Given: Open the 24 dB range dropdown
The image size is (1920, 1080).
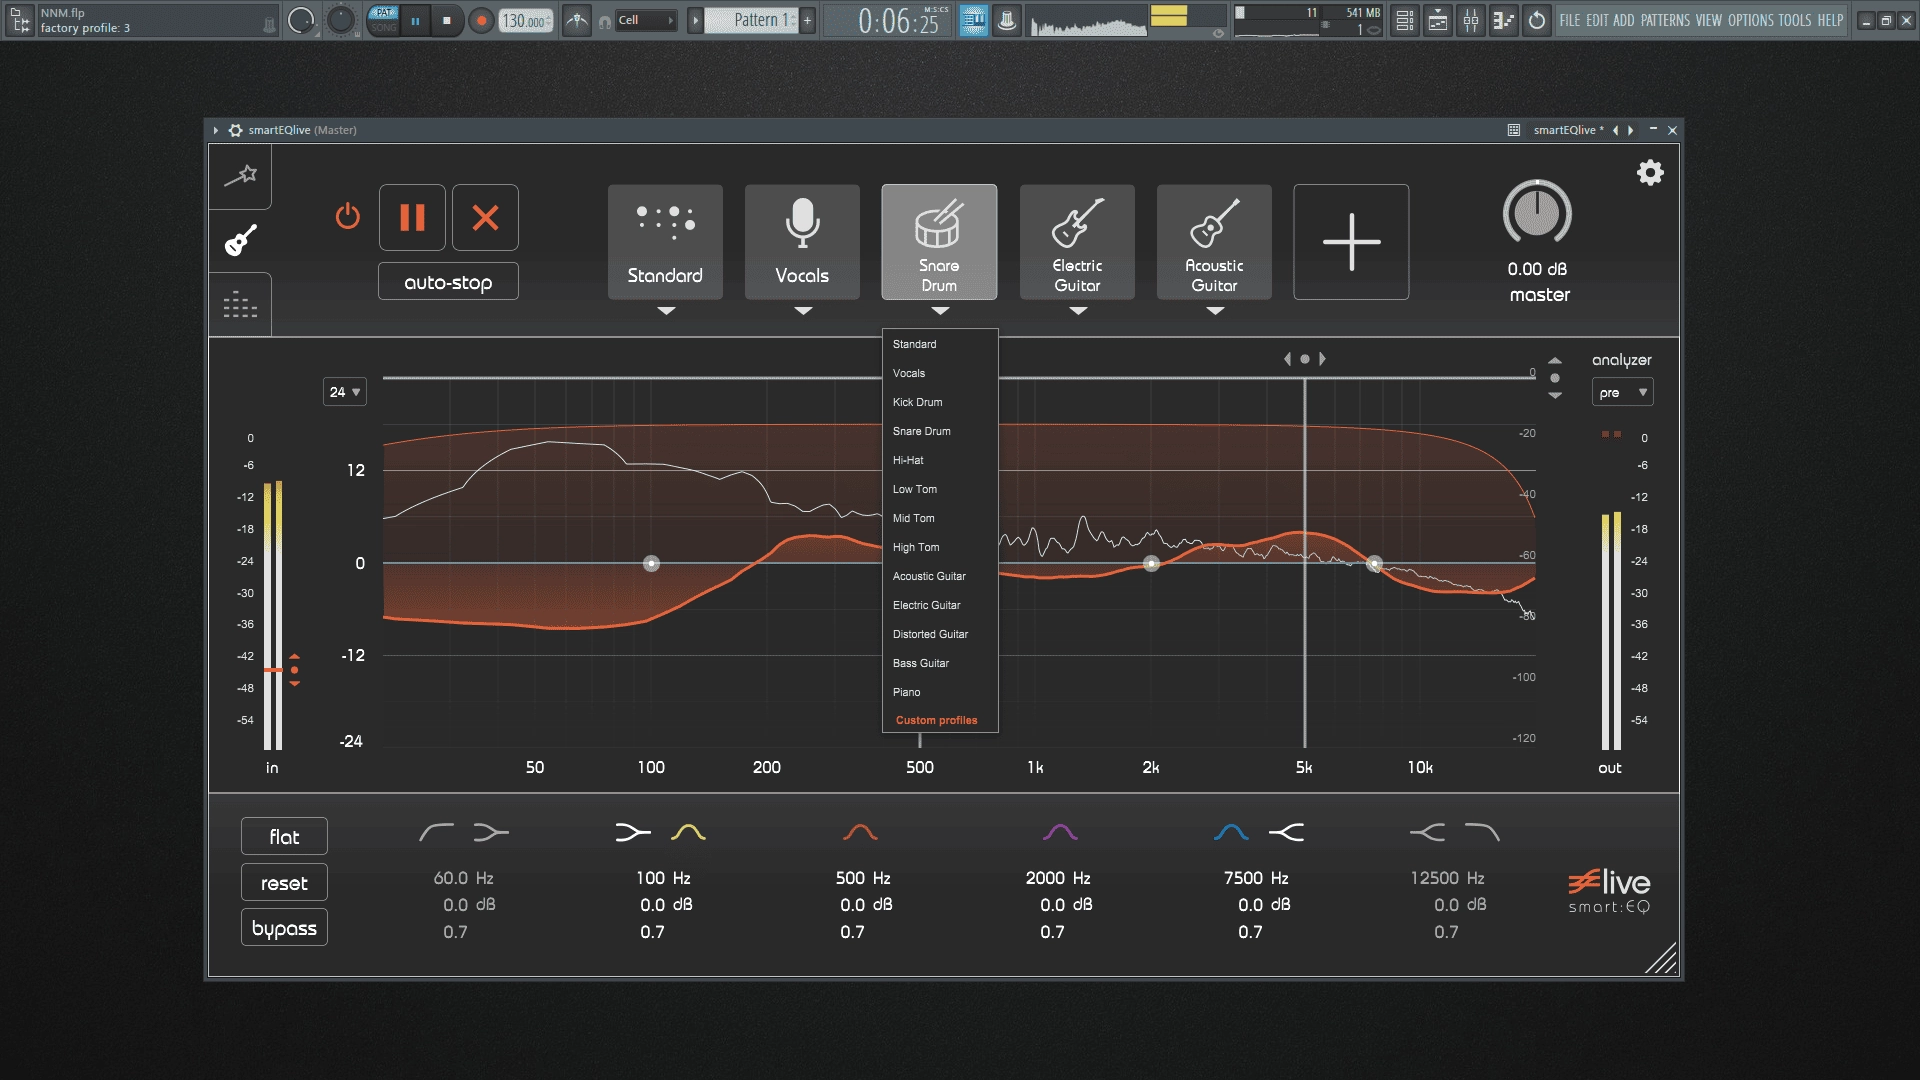Looking at the screenshot, I should click(345, 392).
